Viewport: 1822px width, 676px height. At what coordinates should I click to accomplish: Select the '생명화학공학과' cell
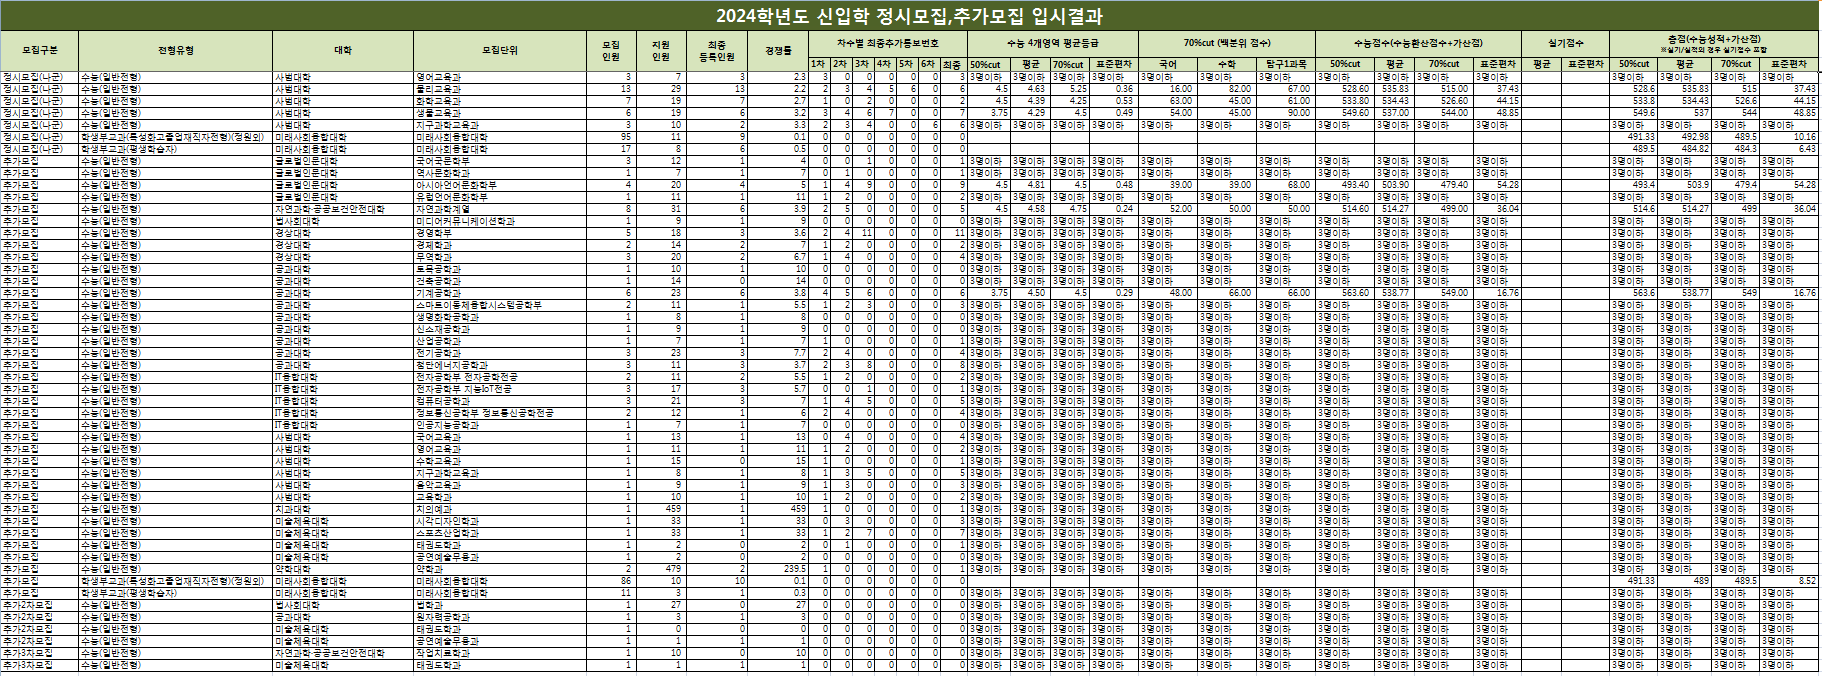click(x=500, y=317)
